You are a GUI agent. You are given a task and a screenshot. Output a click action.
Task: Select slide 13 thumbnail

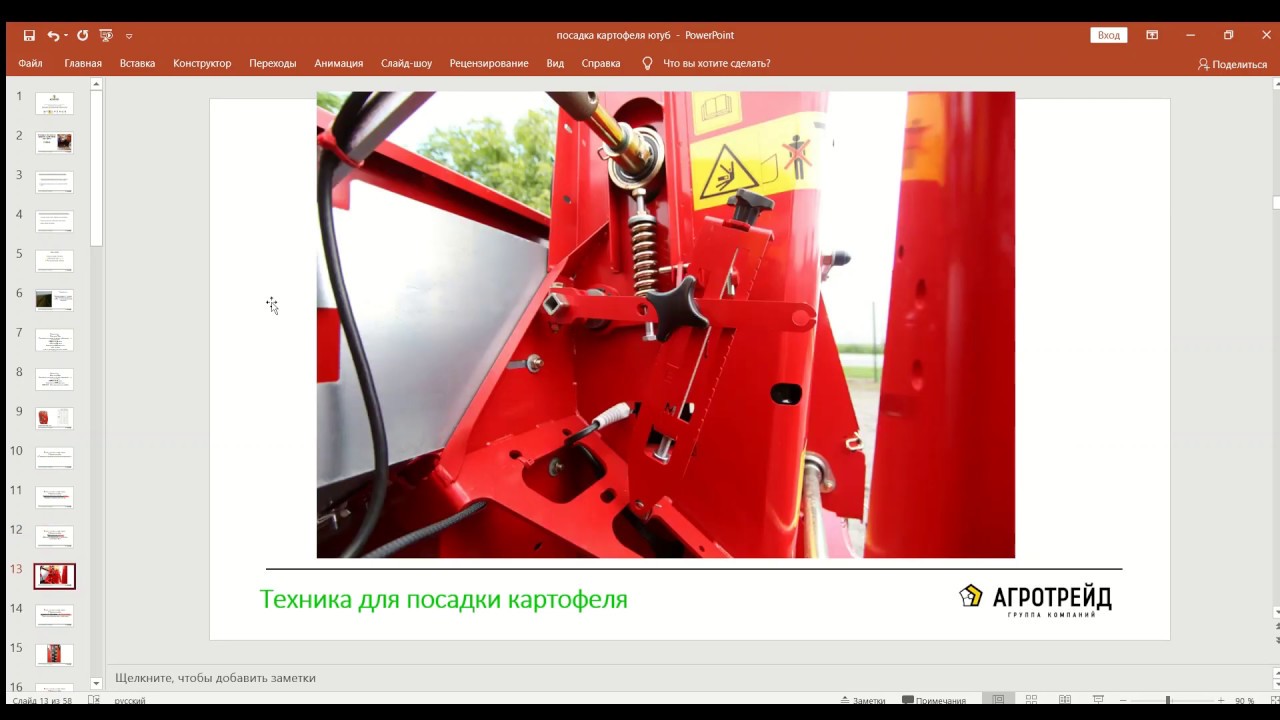[54, 576]
